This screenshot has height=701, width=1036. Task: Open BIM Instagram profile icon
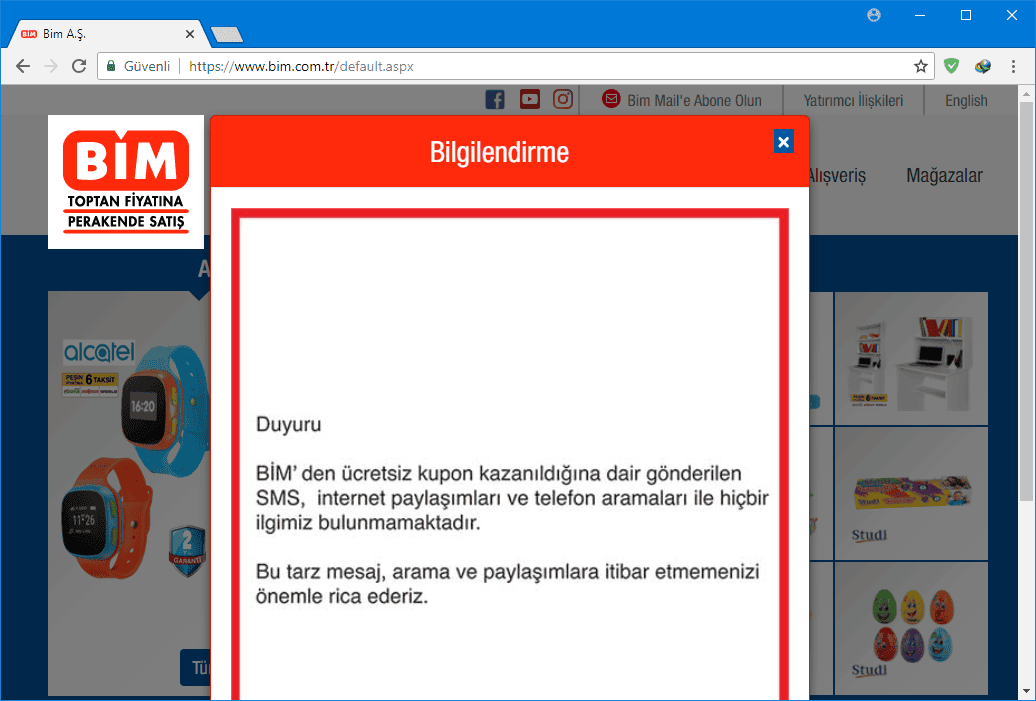click(563, 99)
